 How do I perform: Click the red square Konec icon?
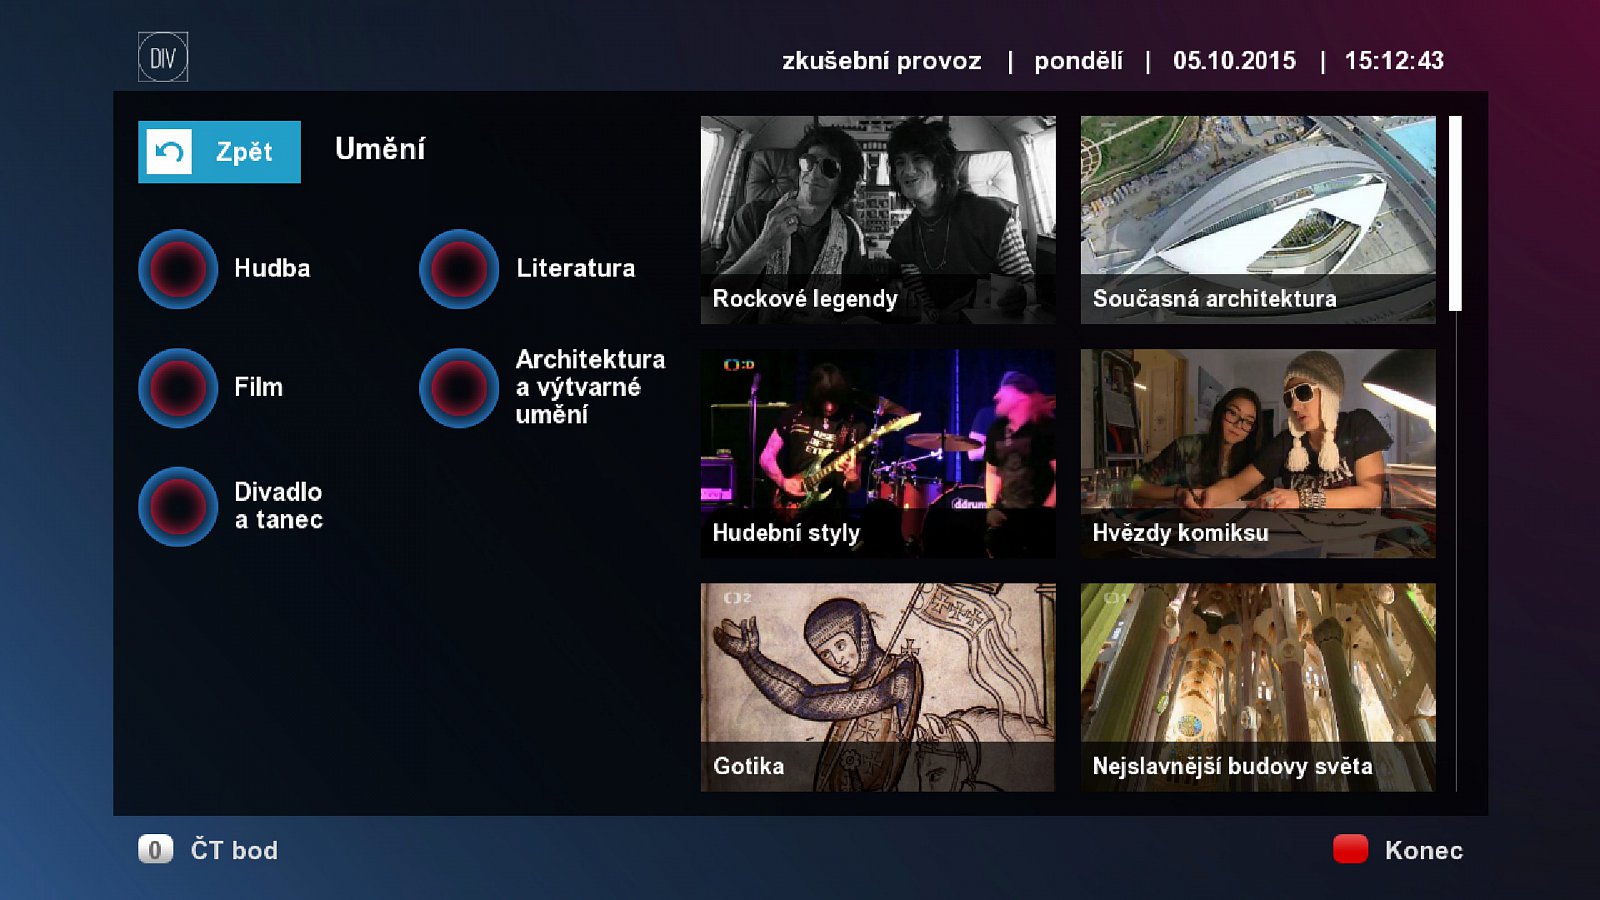[1349, 851]
